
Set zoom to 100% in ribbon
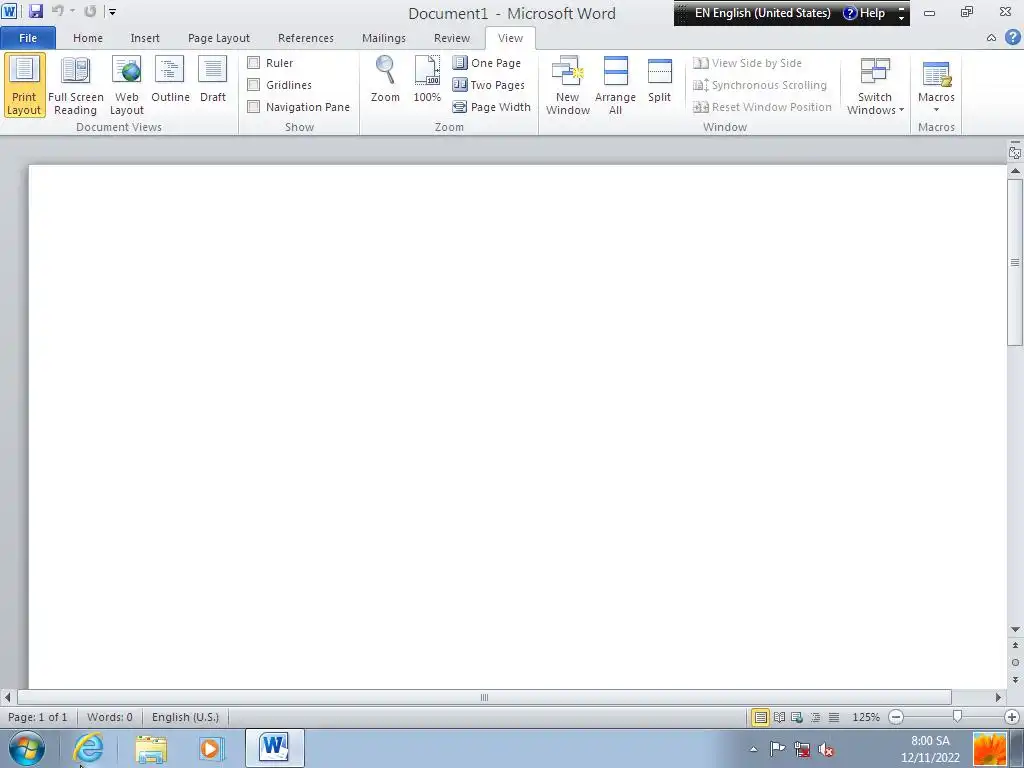(427, 80)
